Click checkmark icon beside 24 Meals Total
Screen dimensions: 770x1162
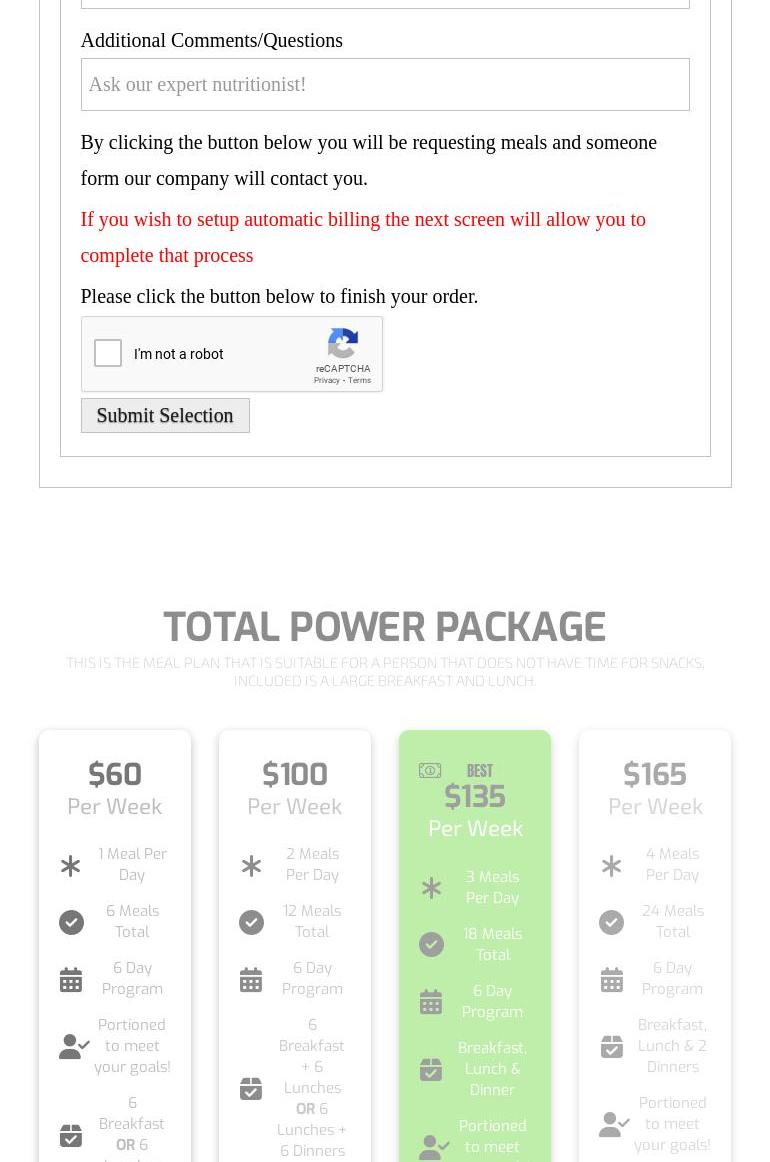click(611, 922)
